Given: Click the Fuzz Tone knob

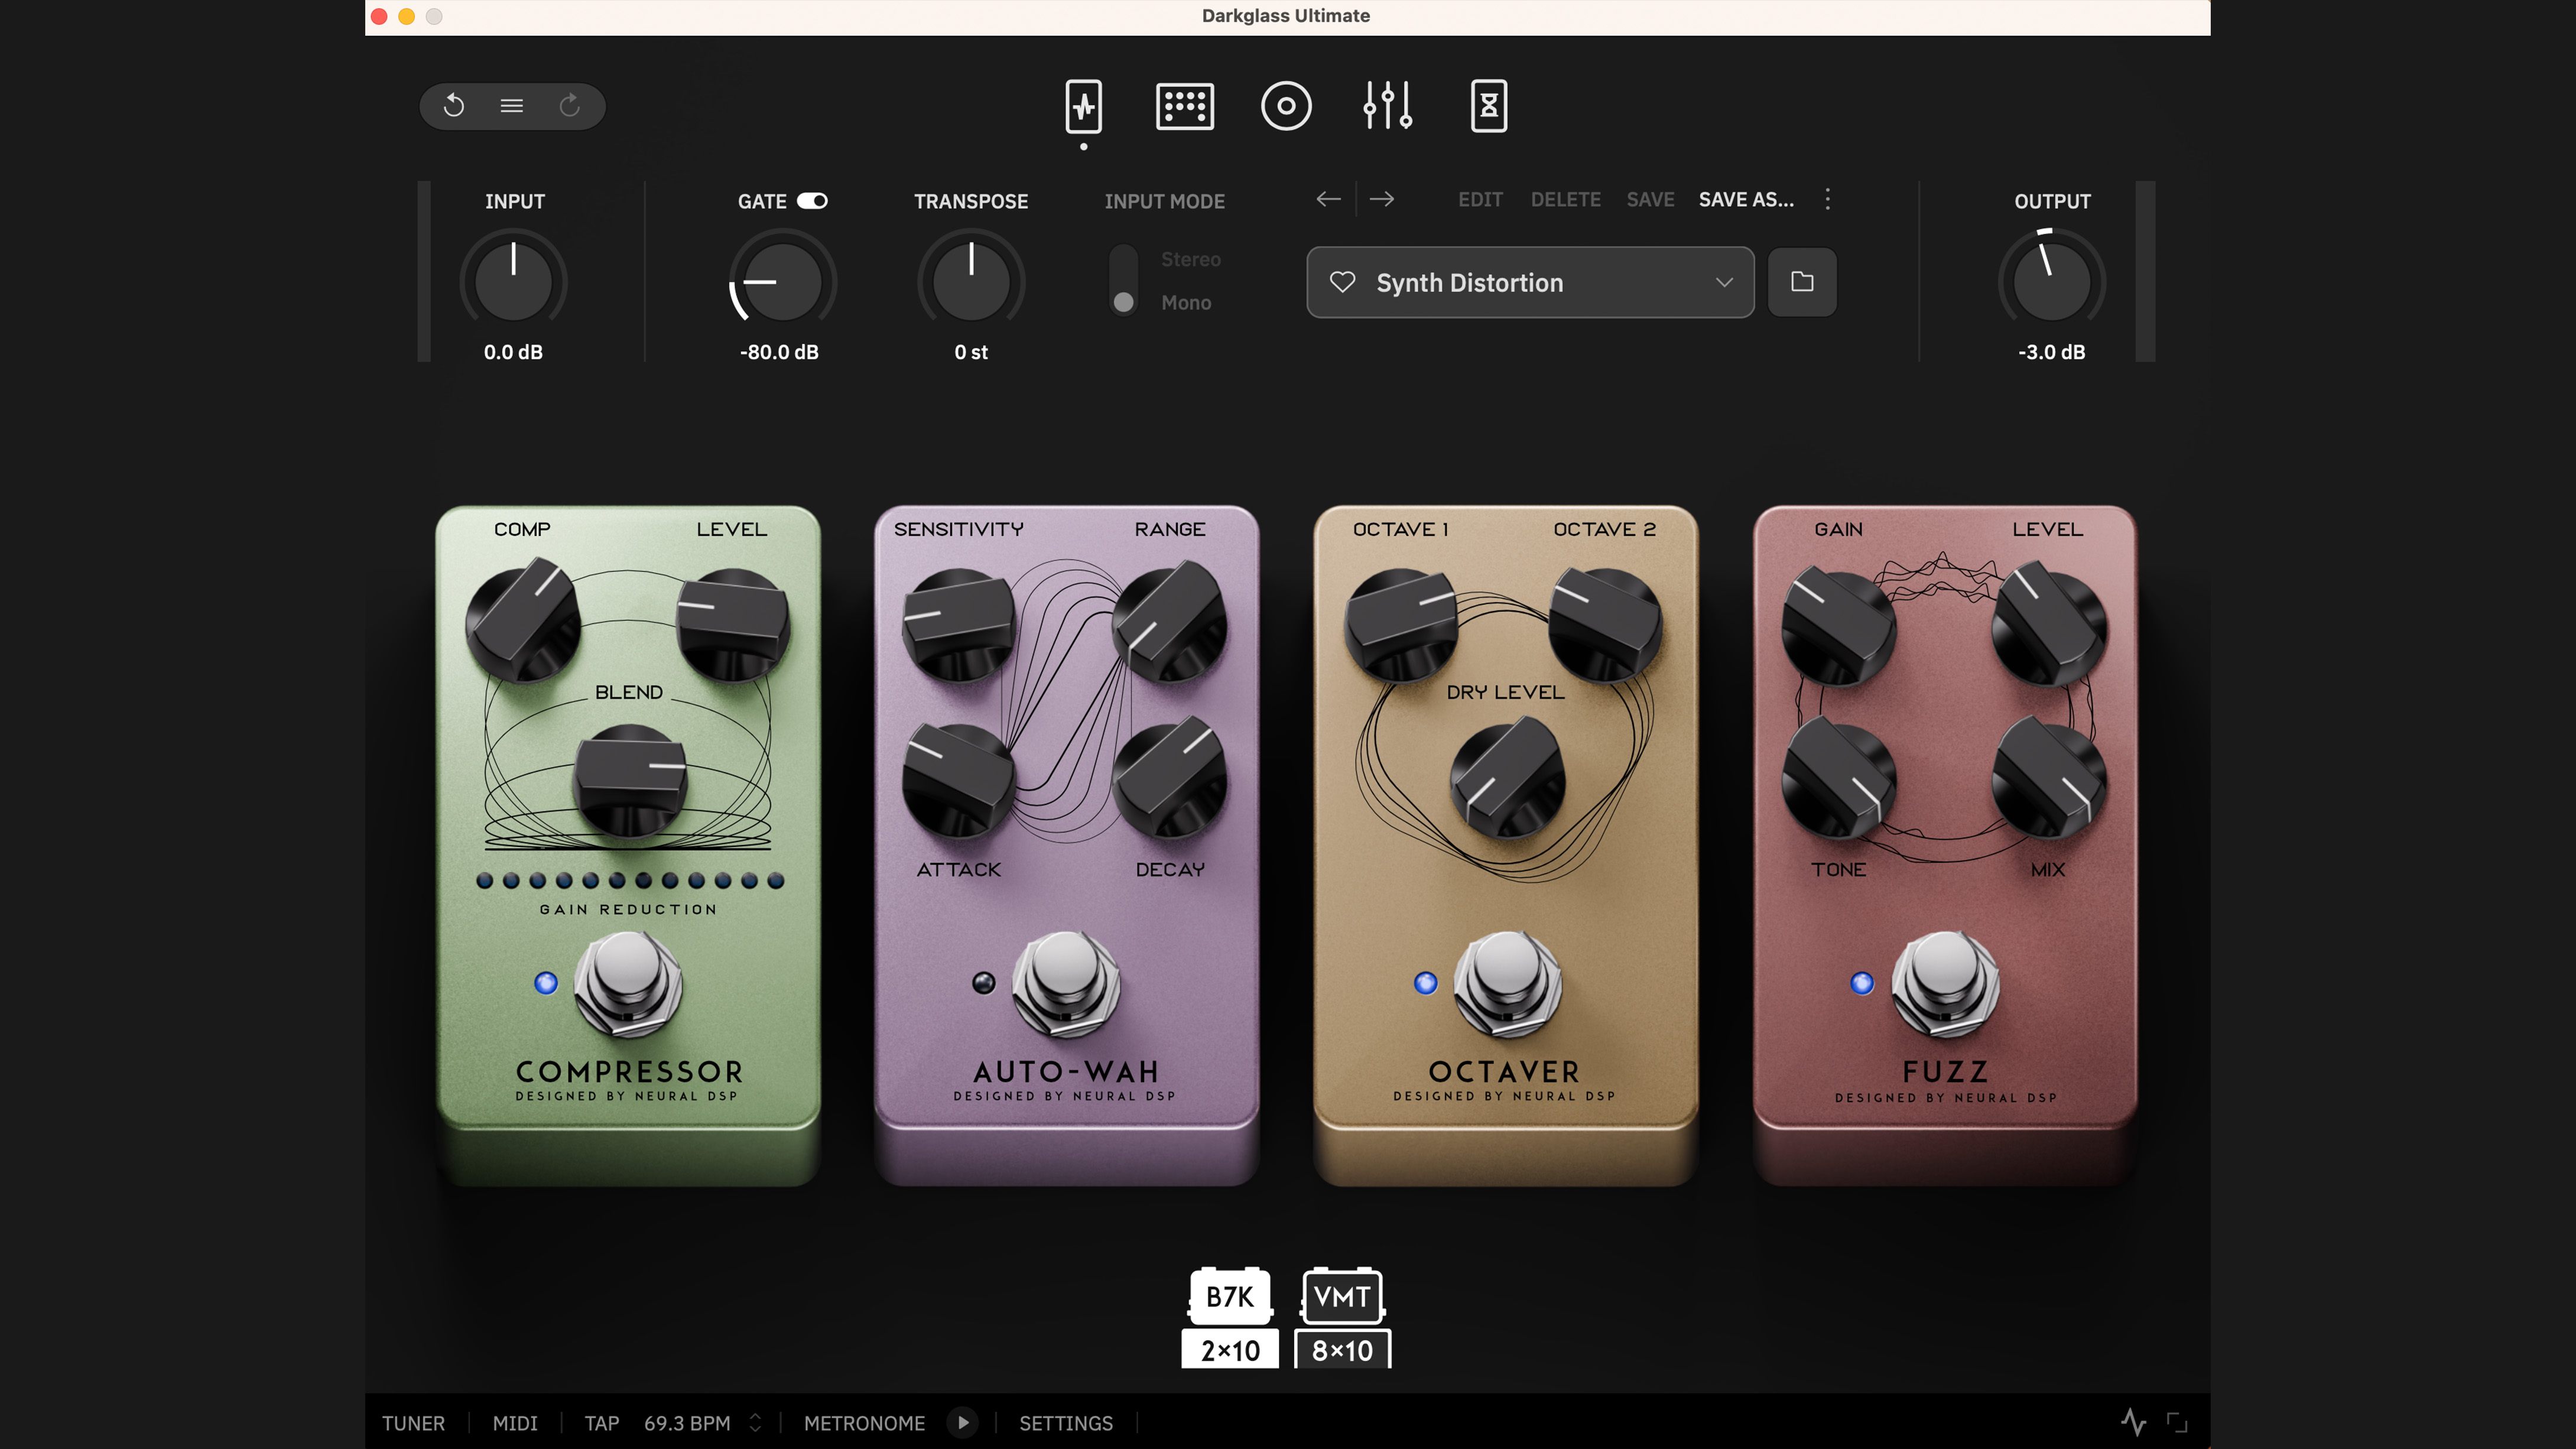Looking at the screenshot, I should coord(1839,779).
